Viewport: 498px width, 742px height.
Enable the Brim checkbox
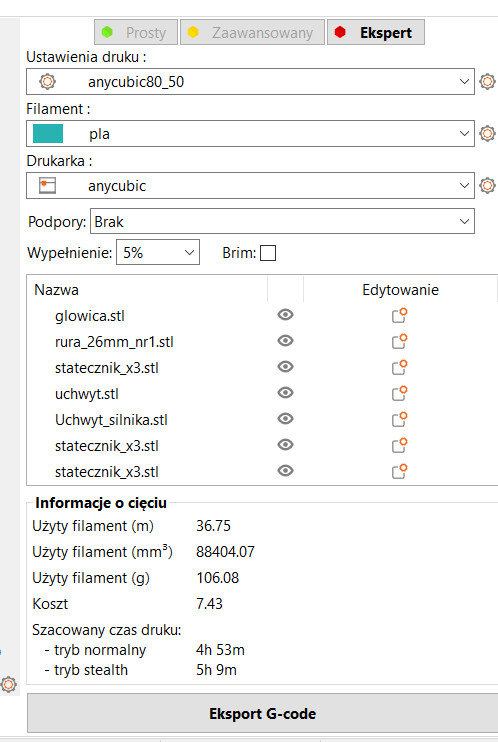pos(268,253)
